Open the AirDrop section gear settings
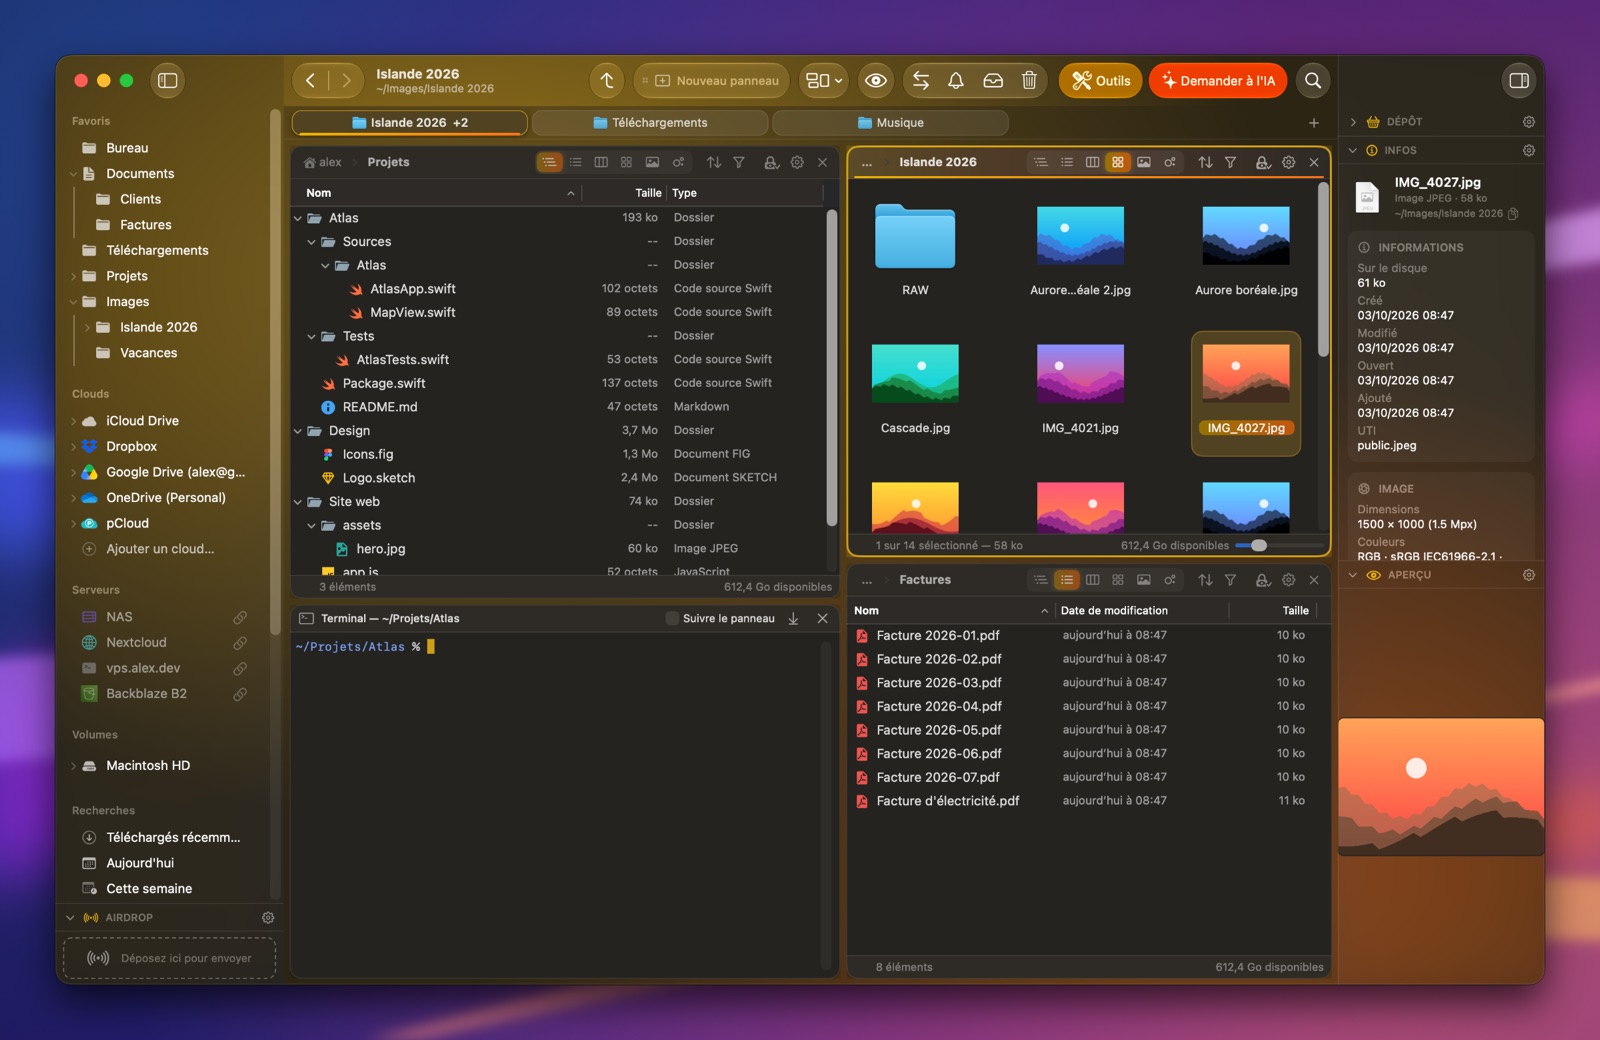Image resolution: width=1600 pixels, height=1040 pixels. 268,918
